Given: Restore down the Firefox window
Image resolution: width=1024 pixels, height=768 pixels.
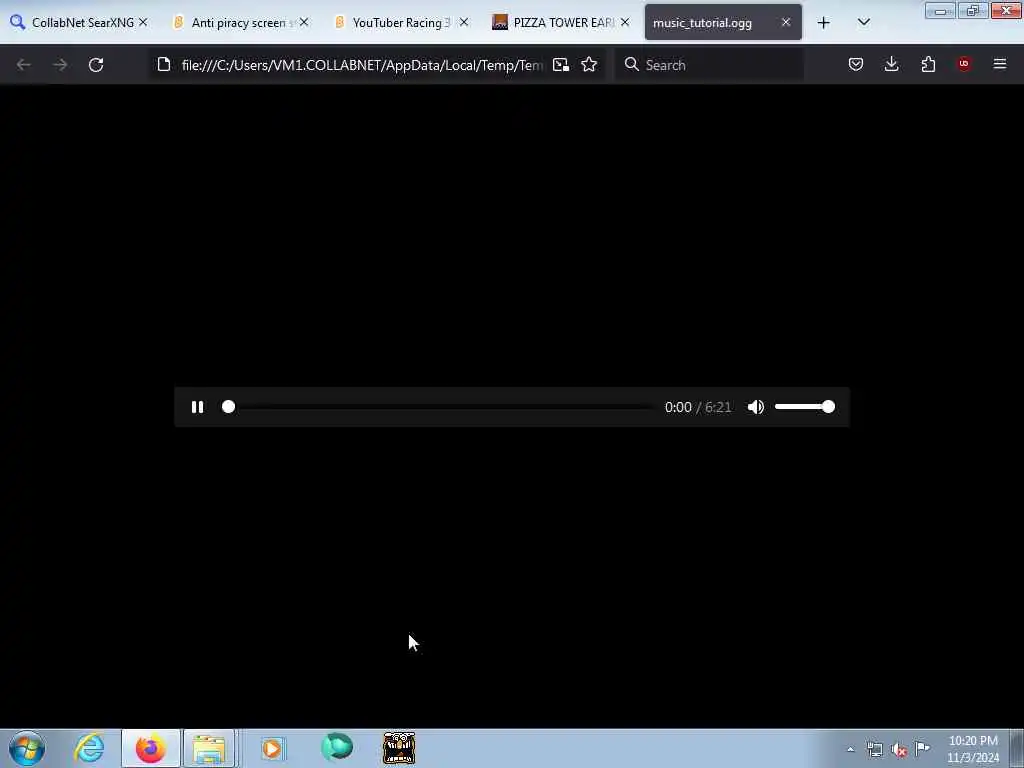Looking at the screenshot, I should [972, 11].
